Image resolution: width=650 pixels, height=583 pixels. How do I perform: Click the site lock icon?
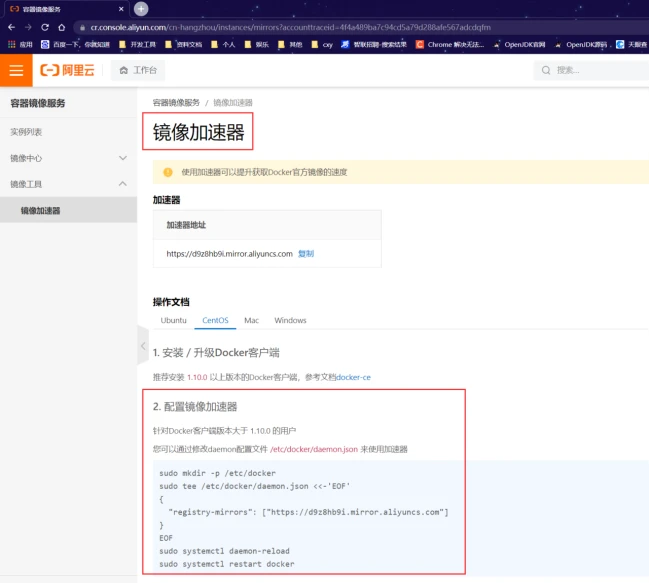[82, 28]
